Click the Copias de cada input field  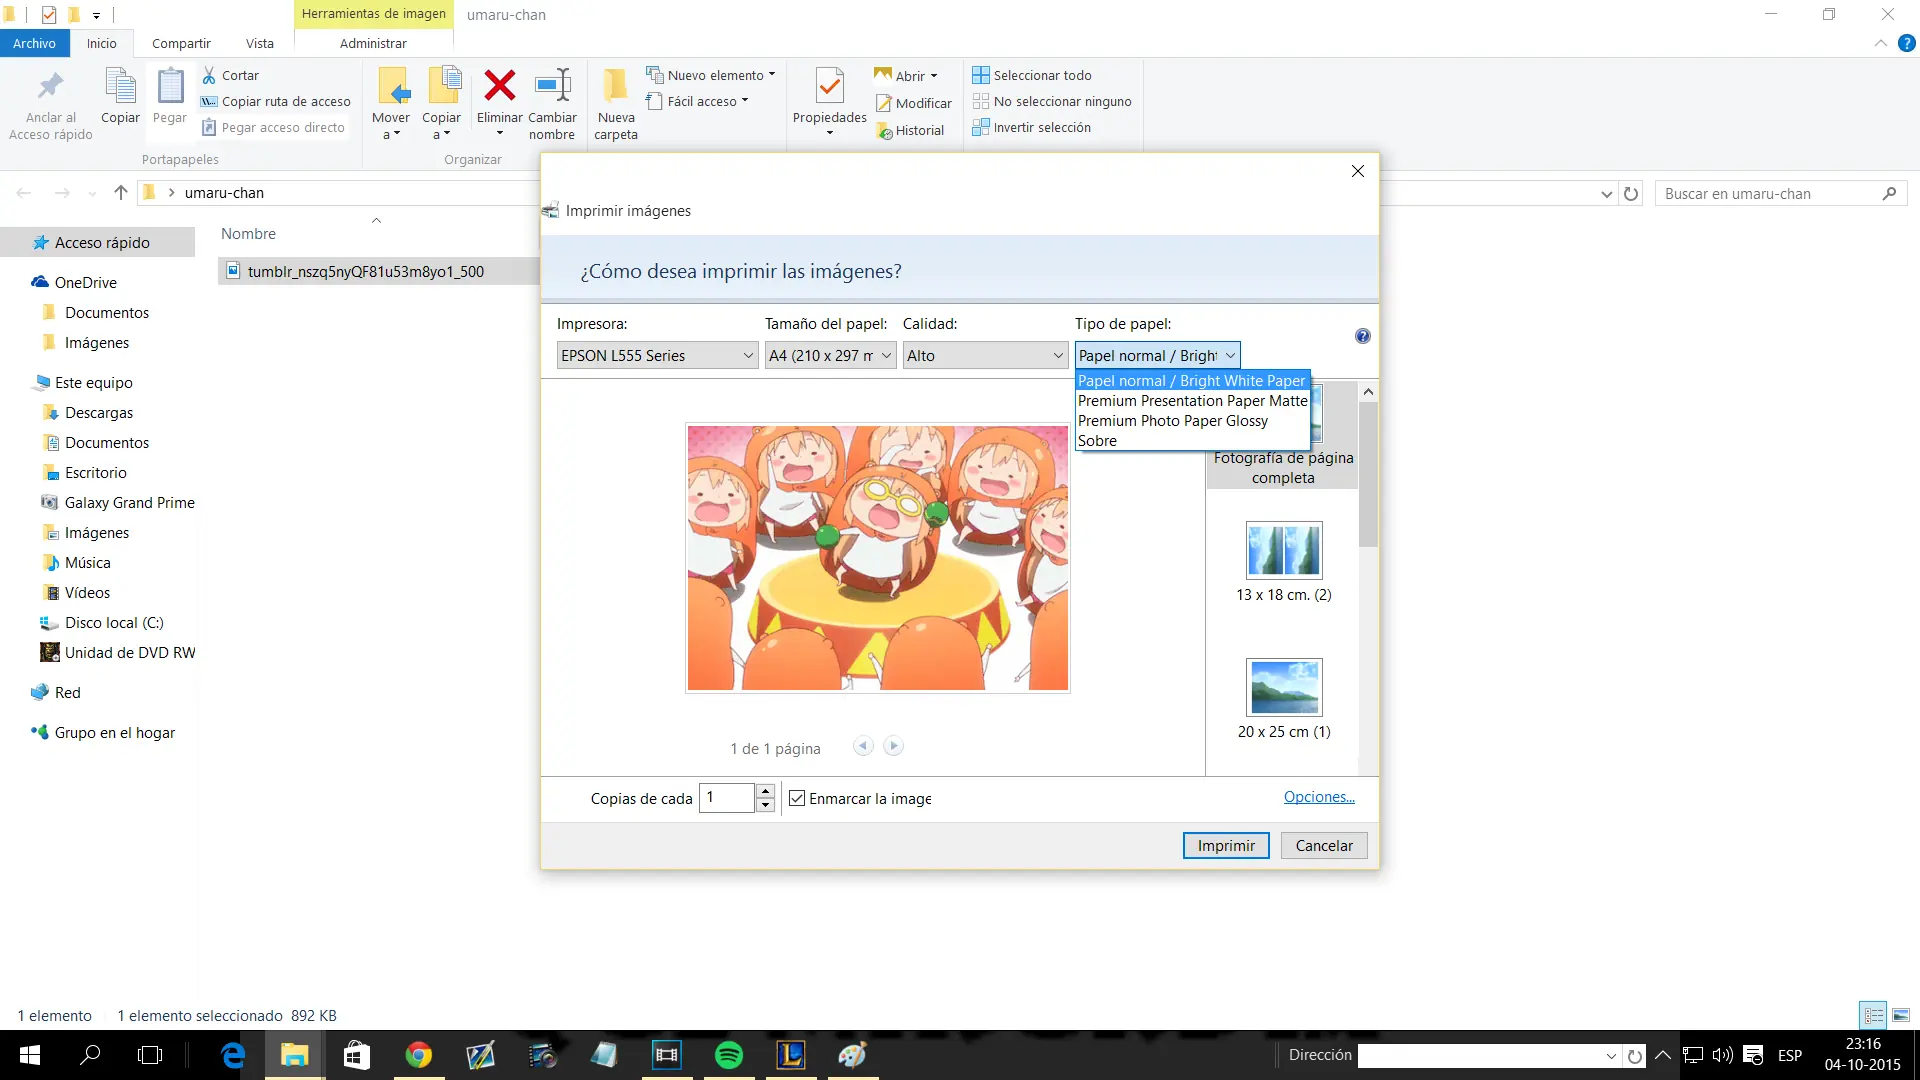coord(727,798)
